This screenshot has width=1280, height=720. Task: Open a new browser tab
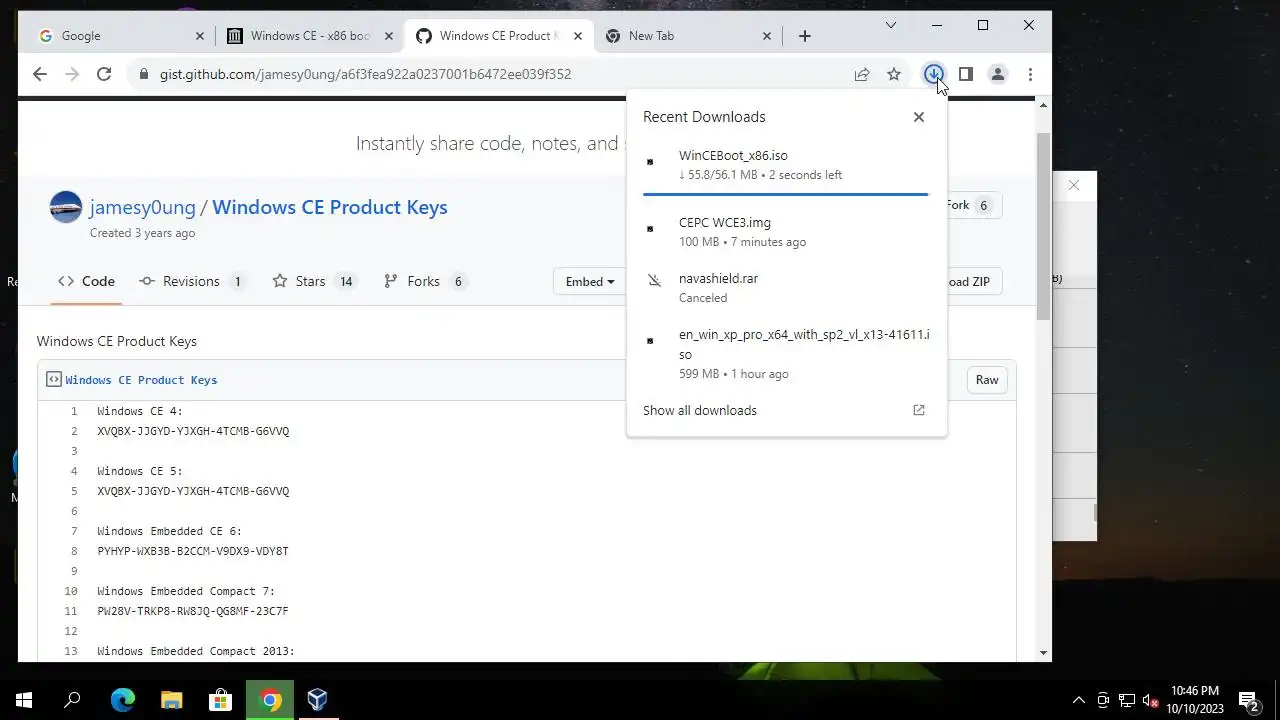805,36
